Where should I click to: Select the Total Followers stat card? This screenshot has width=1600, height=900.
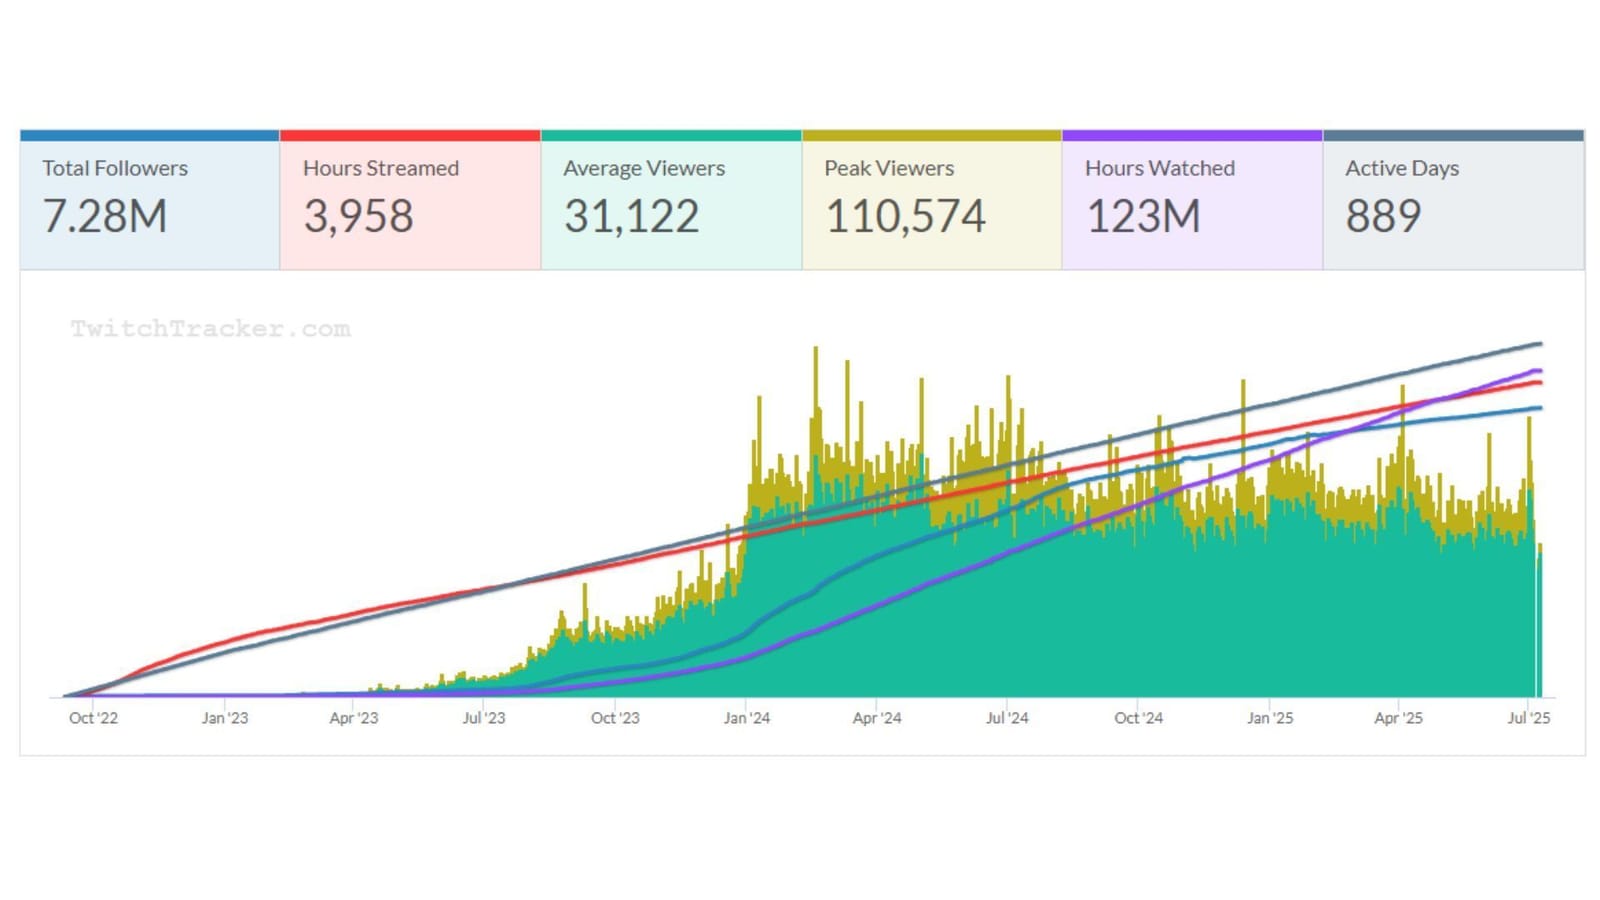click(149, 201)
